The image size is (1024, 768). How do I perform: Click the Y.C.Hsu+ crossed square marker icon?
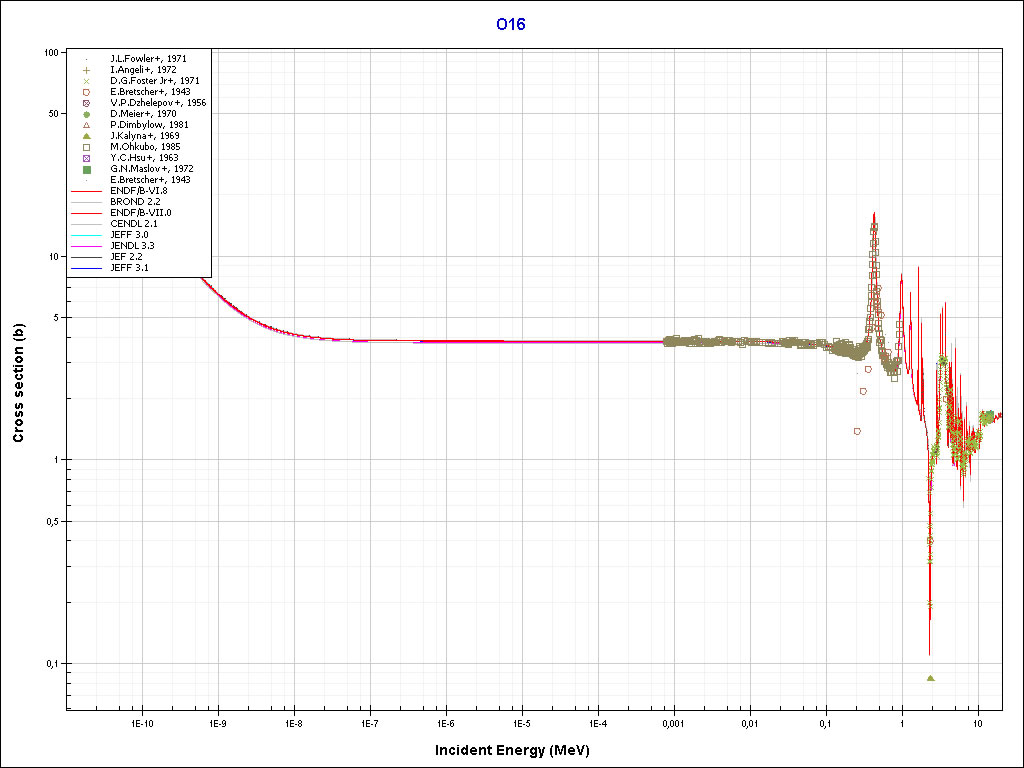point(87,158)
